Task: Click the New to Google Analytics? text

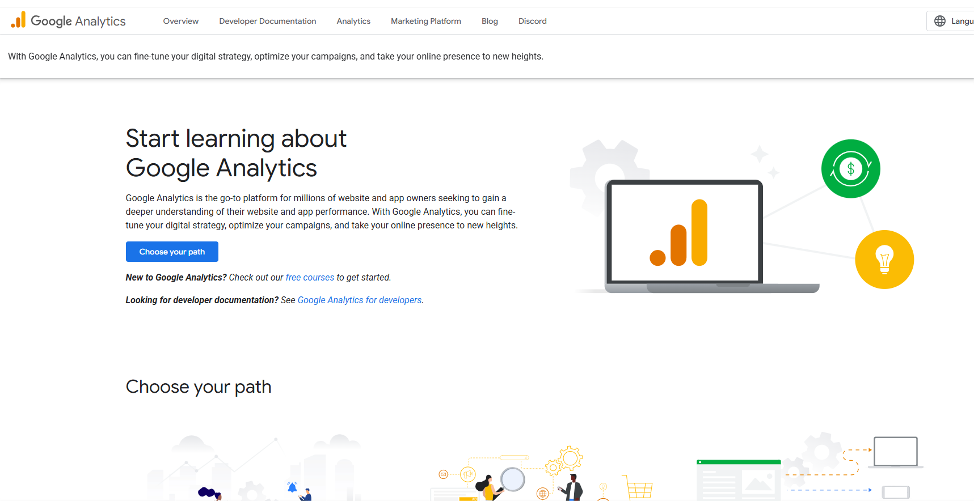Action: click(176, 278)
